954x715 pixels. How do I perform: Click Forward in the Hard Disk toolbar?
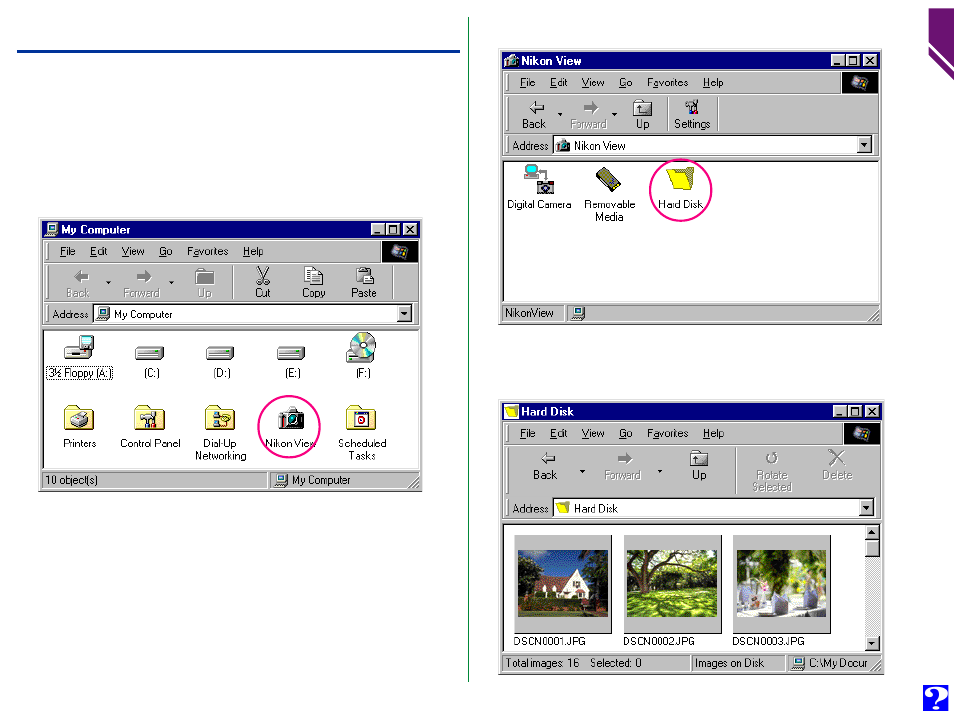[622, 466]
